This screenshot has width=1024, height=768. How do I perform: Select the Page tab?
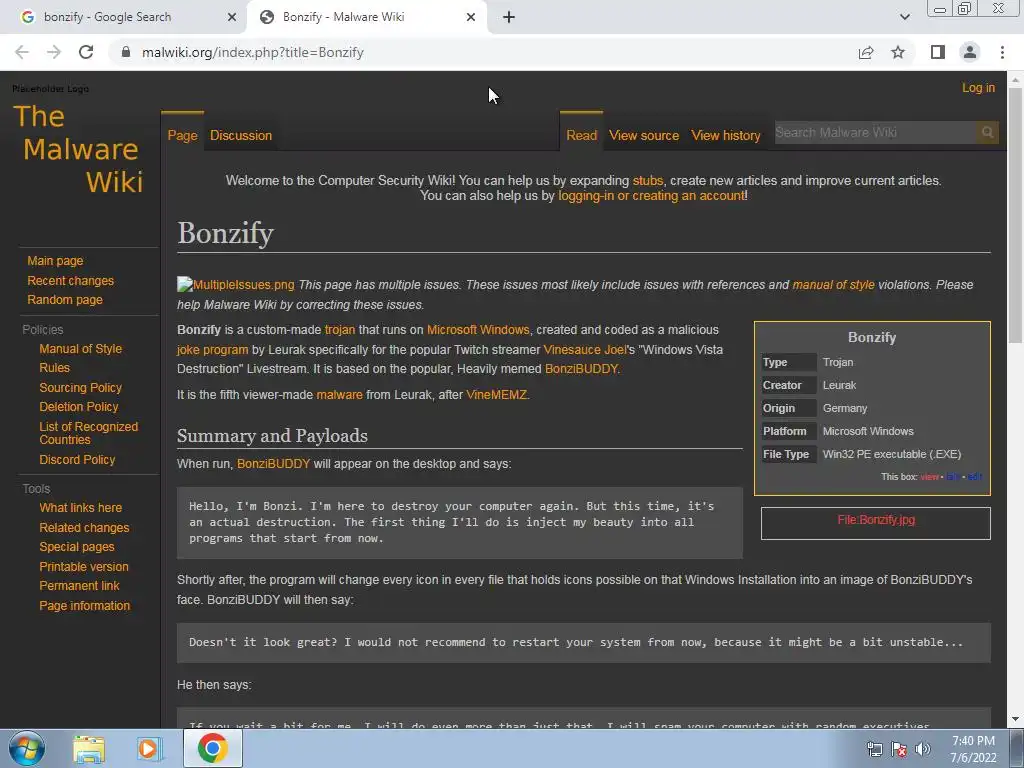click(x=182, y=135)
